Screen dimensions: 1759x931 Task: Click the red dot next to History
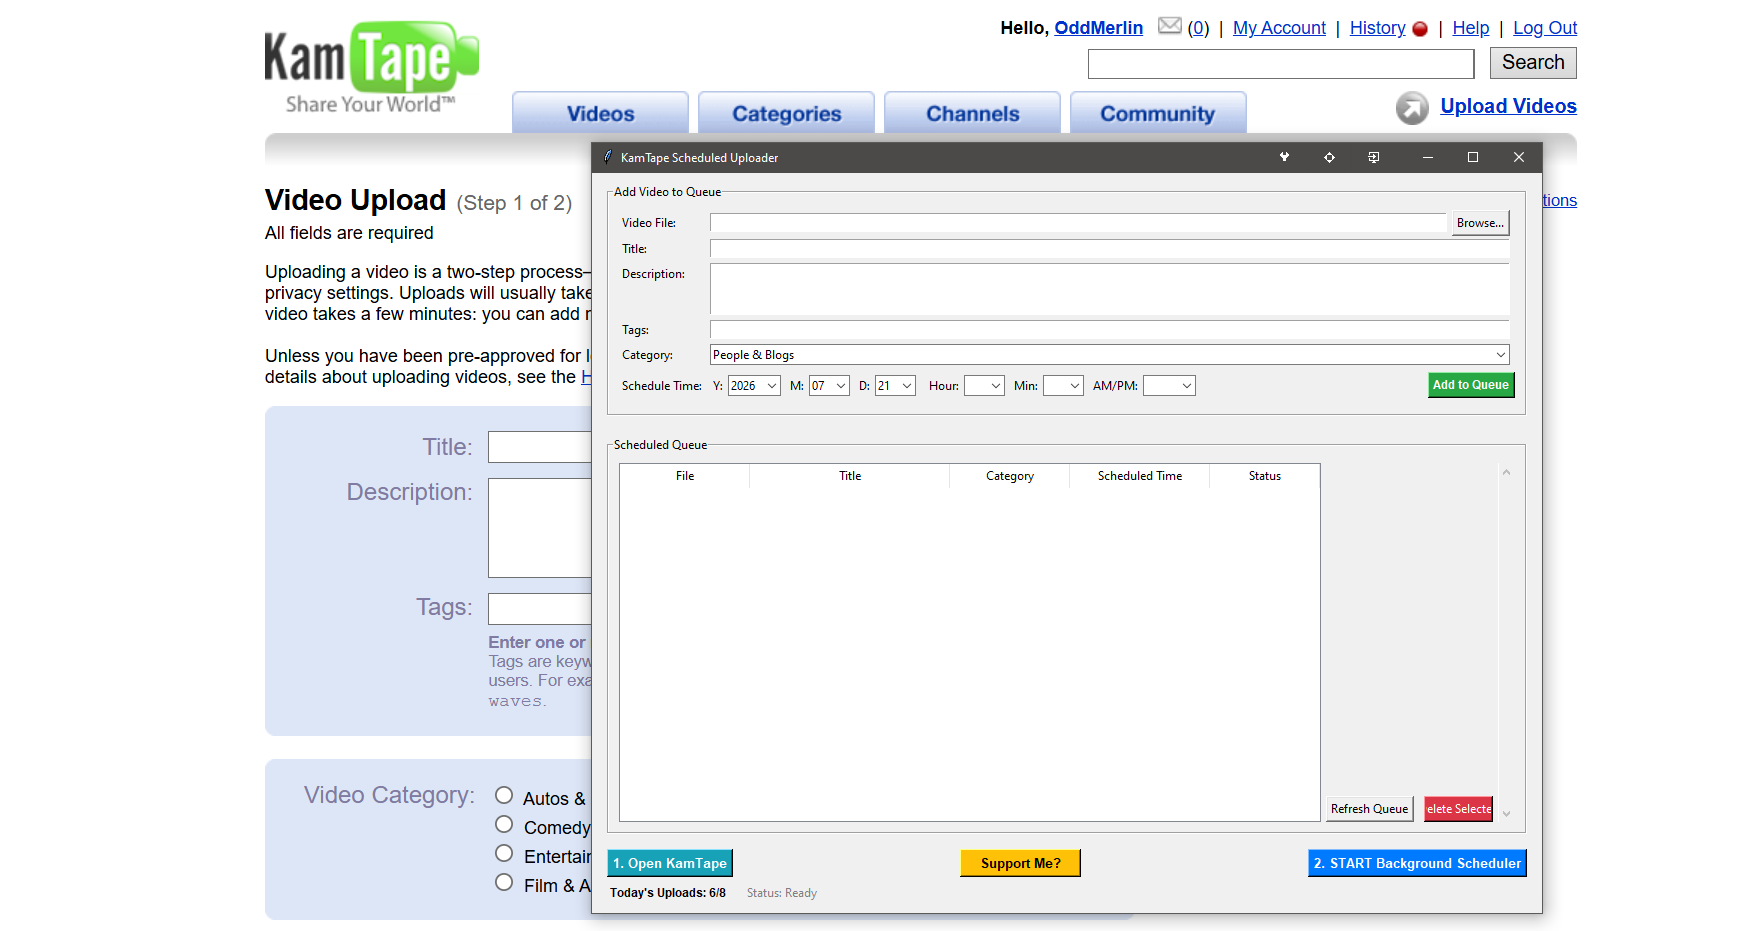point(1420,29)
